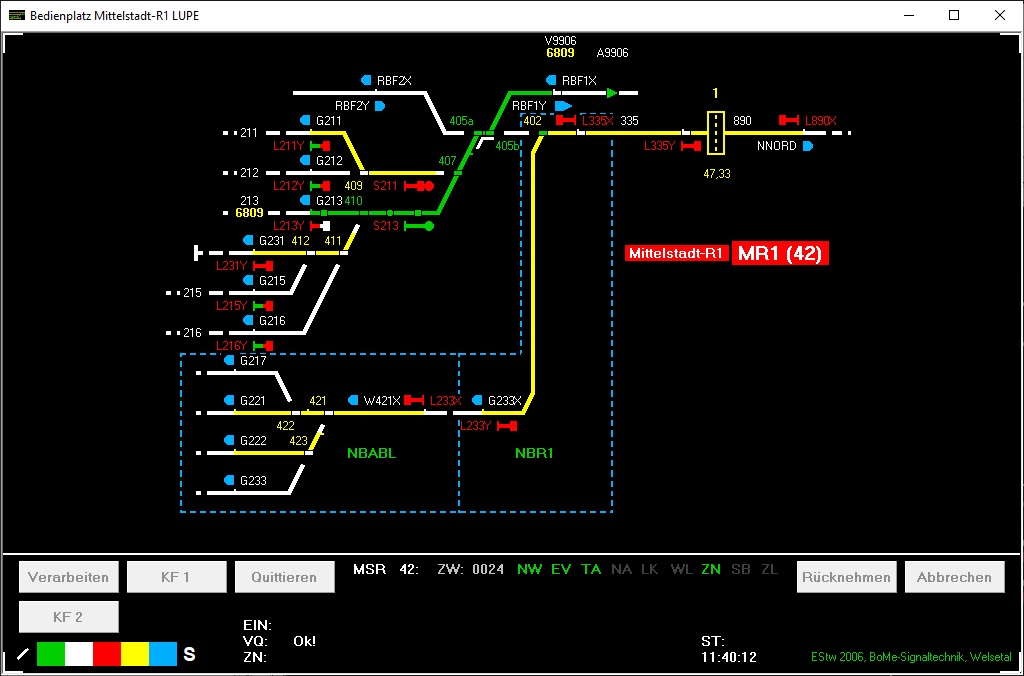1024x676 pixels.
Task: Pick the yellow color swatch
Action: [x=135, y=655]
